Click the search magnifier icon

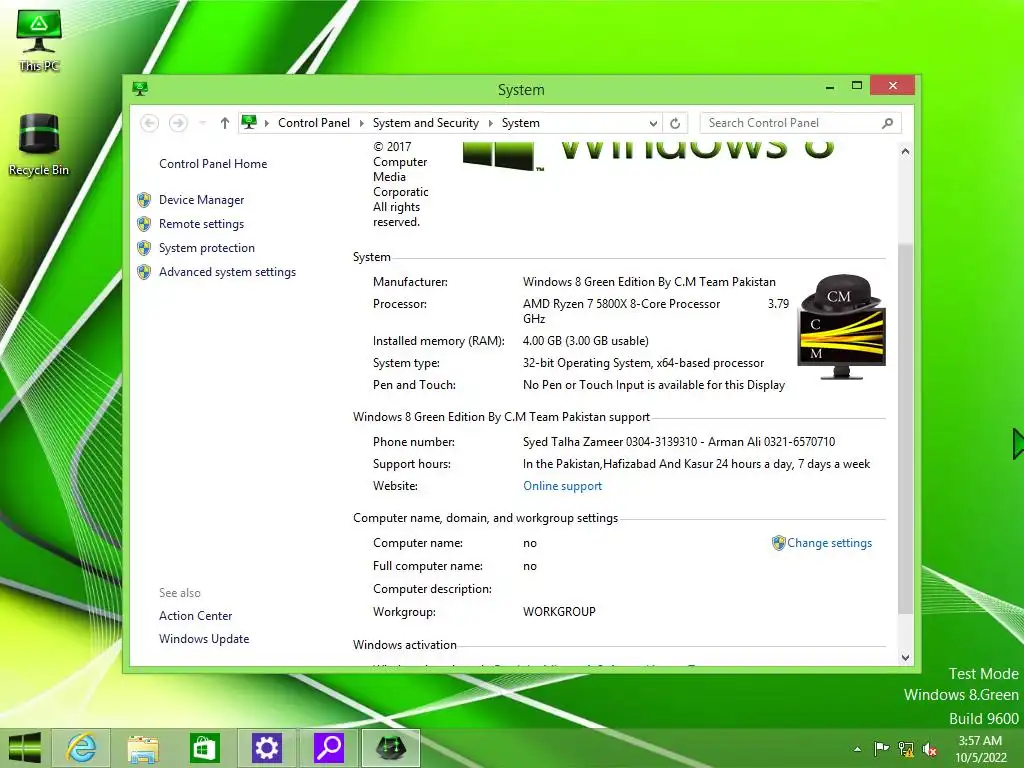(x=887, y=123)
